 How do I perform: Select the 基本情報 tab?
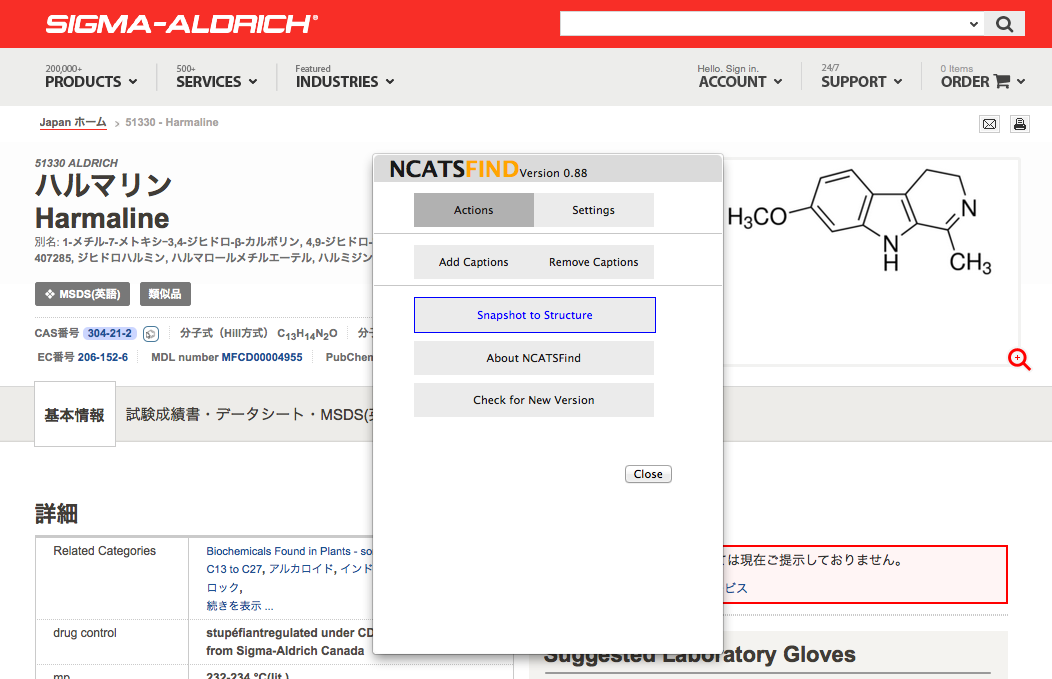74,415
